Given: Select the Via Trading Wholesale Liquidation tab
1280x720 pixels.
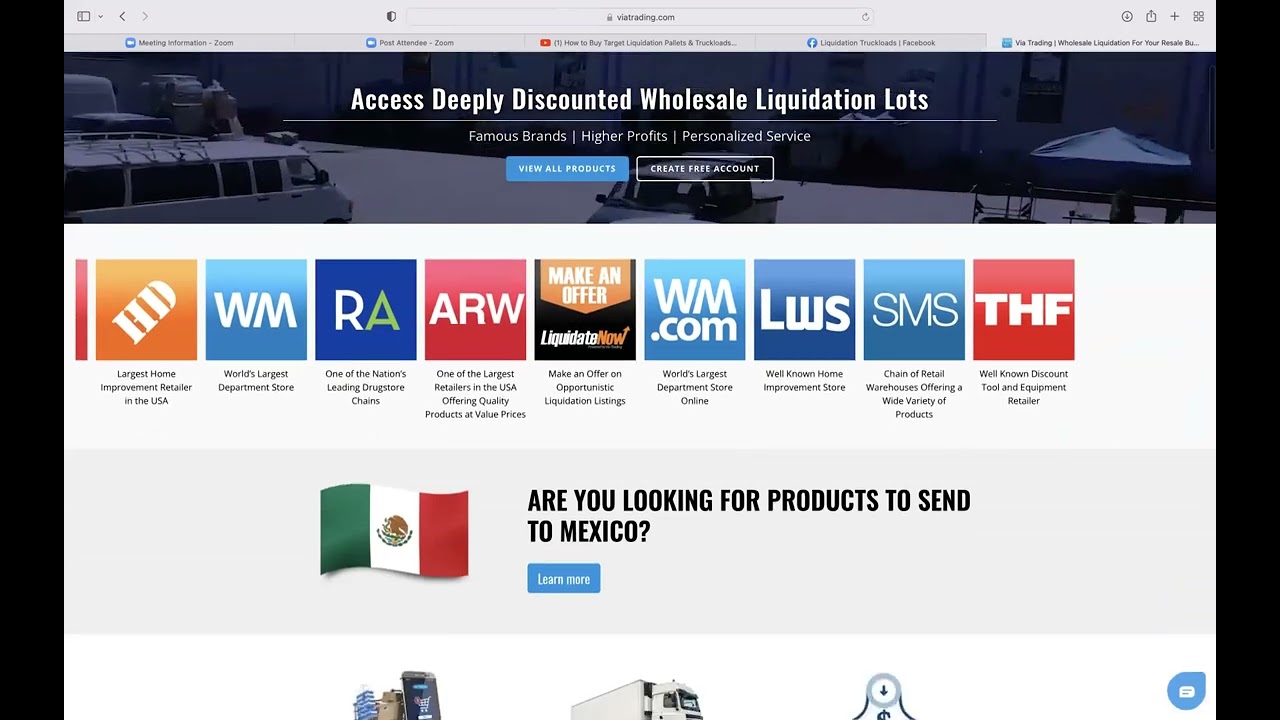Looking at the screenshot, I should (1101, 43).
